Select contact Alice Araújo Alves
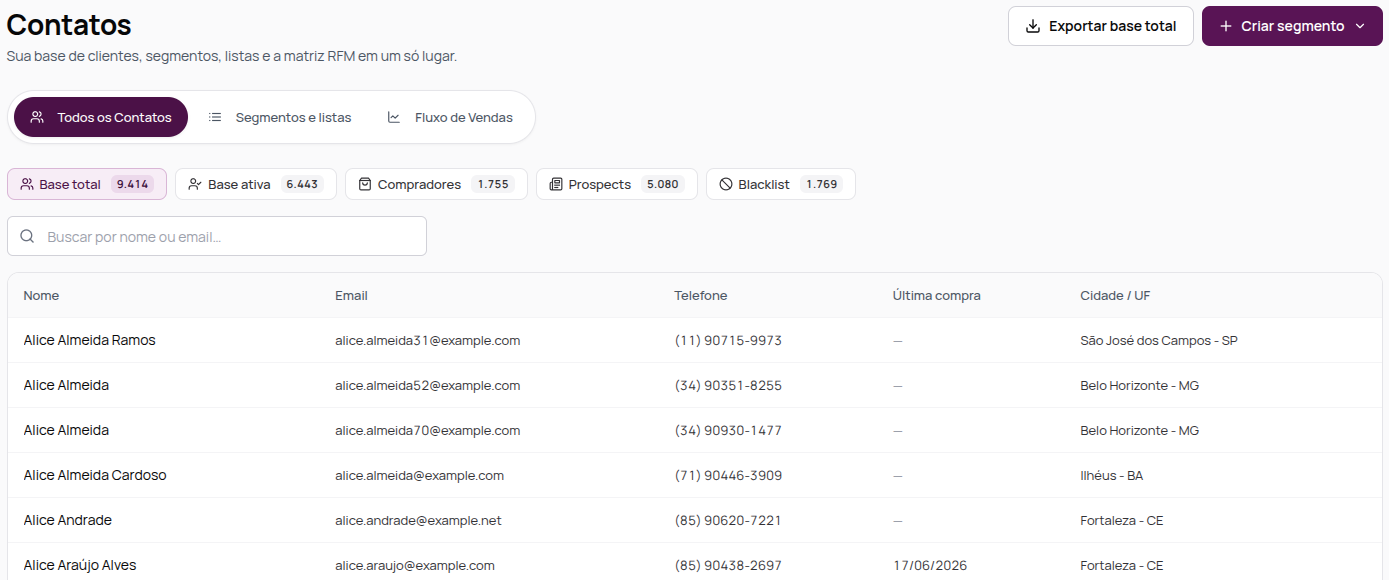The image size is (1389, 580). point(80,565)
